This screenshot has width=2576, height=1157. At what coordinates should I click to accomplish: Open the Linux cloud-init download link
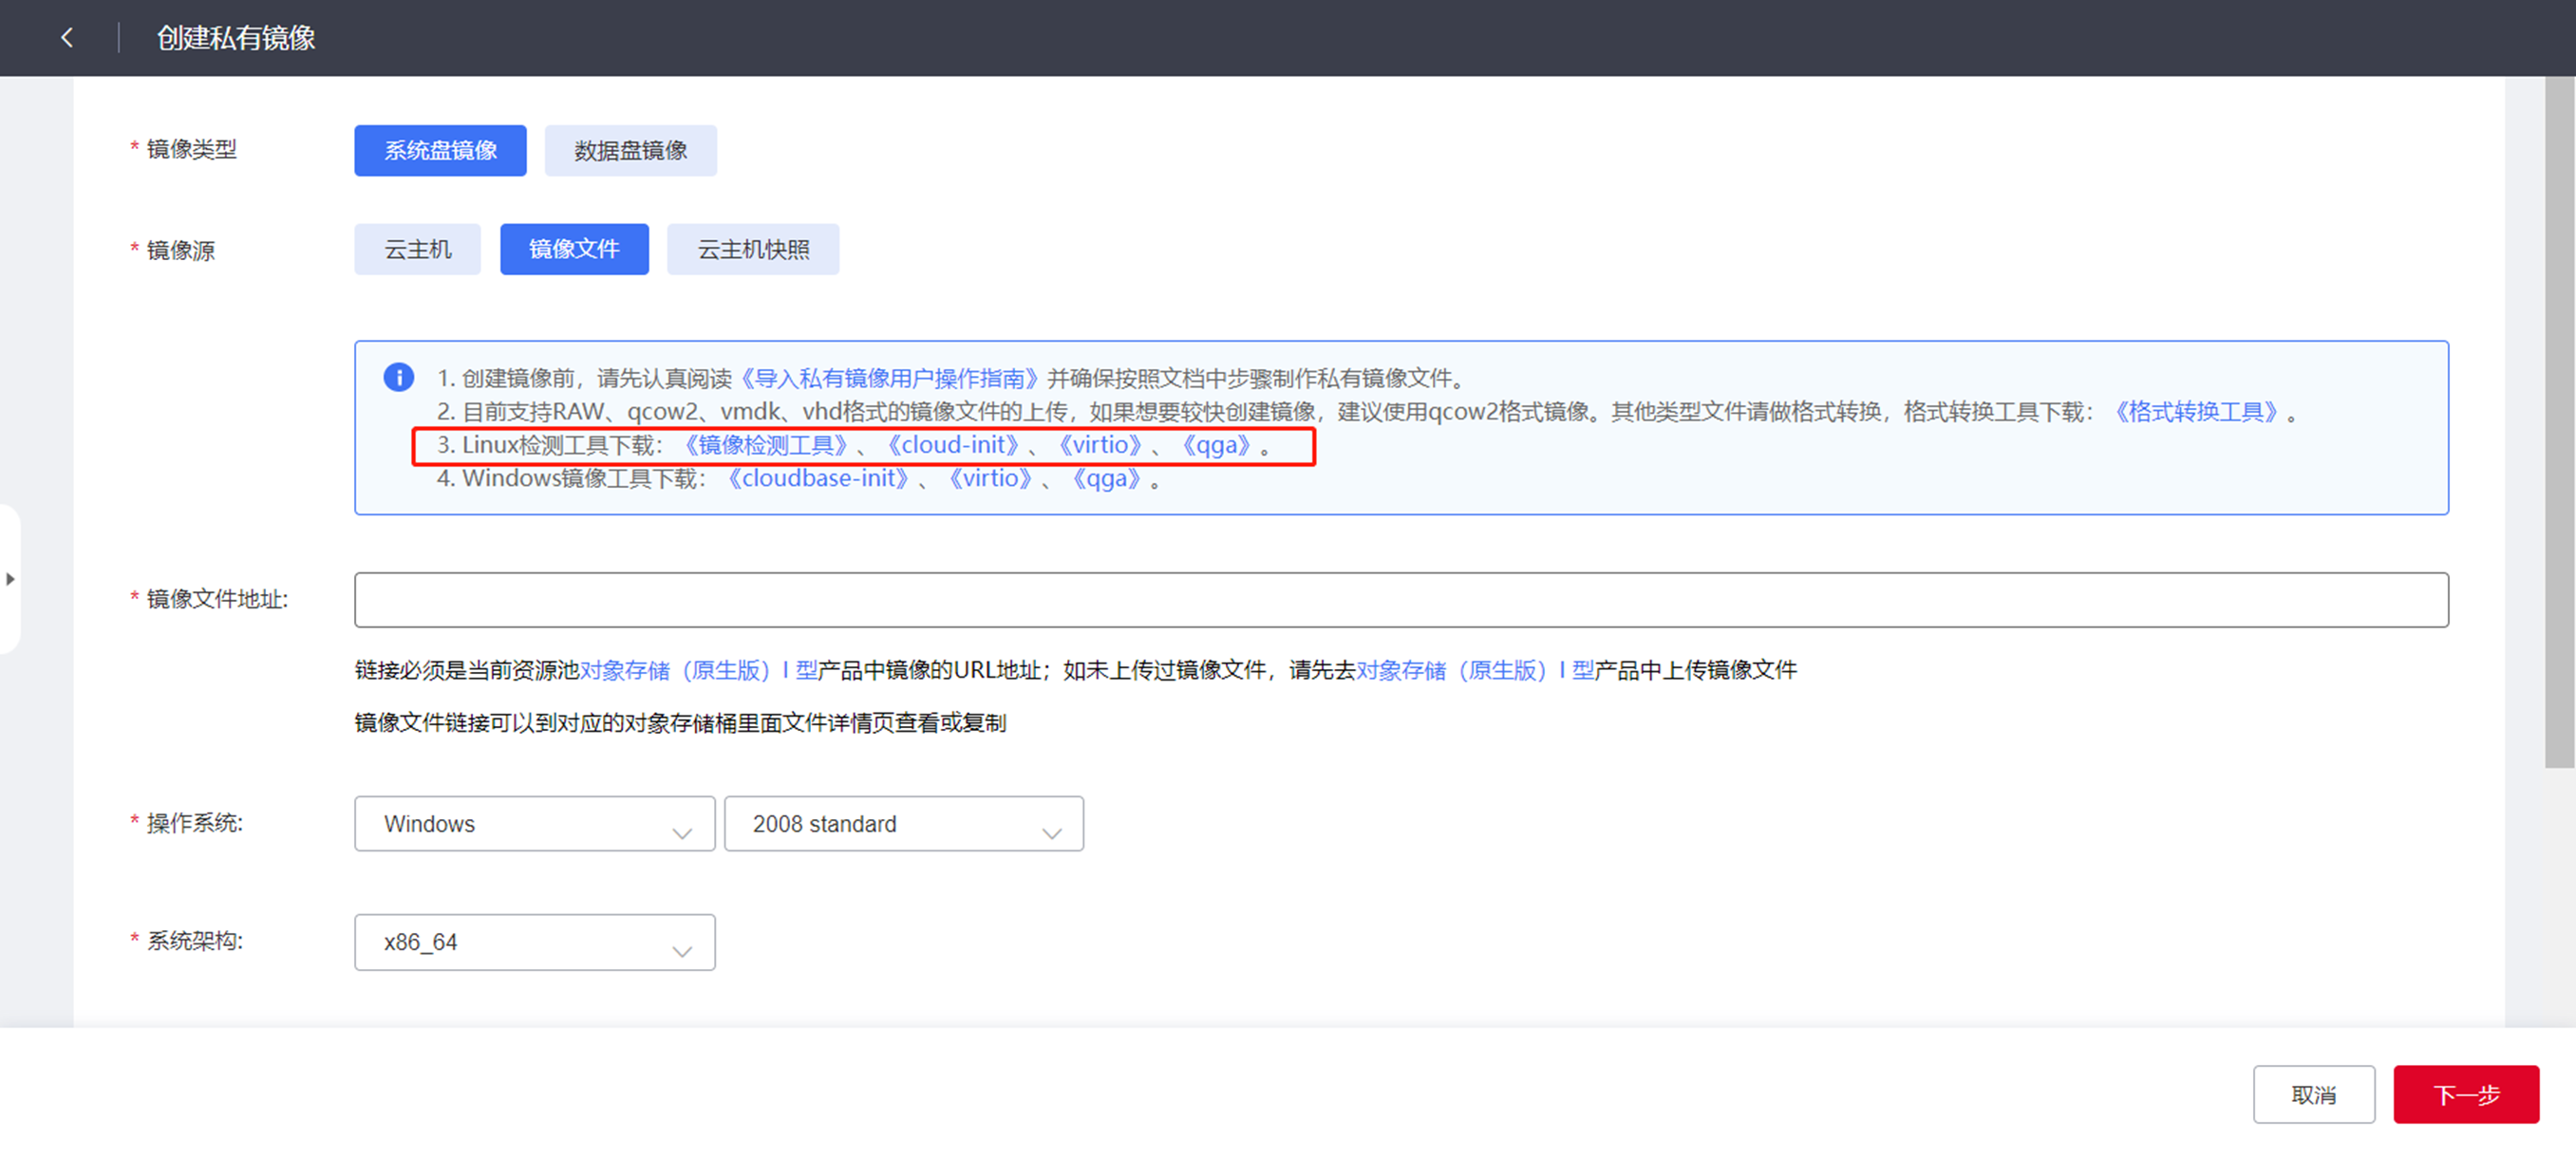tap(953, 445)
